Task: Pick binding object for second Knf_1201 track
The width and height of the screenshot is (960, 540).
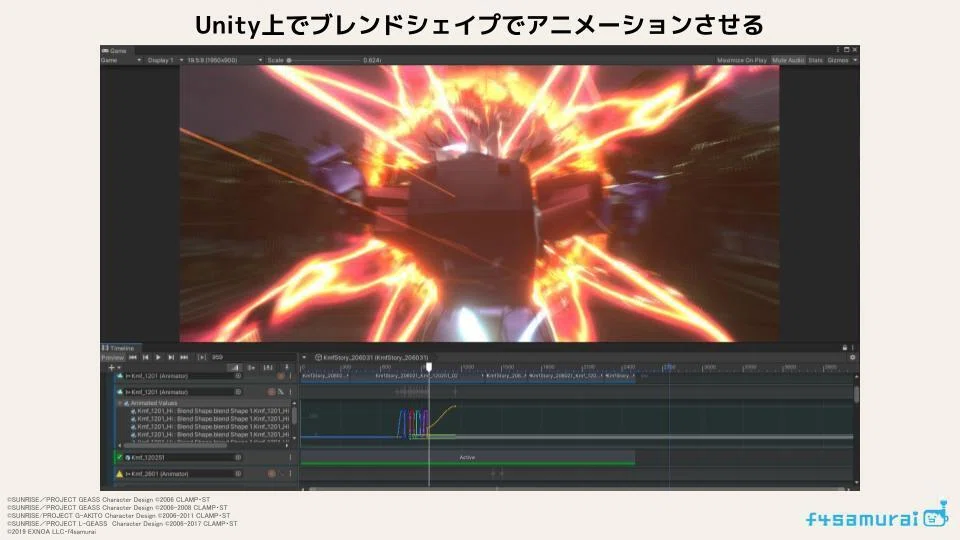Action: 238,392
